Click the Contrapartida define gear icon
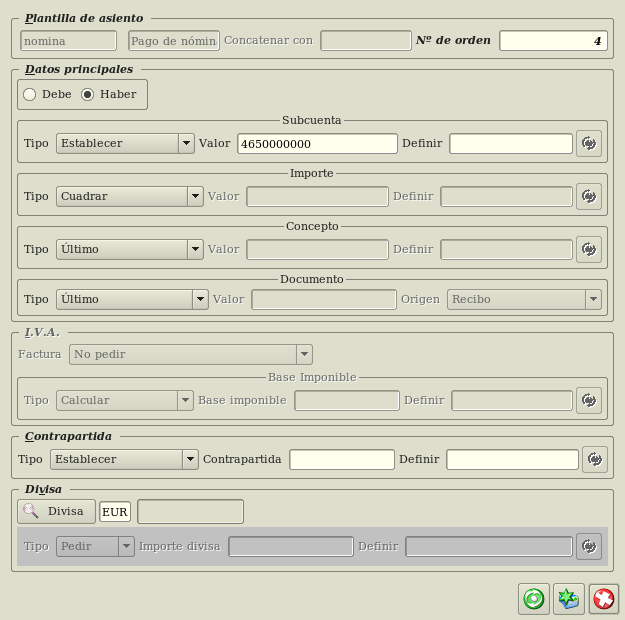This screenshot has height=620, width=625. [595, 459]
